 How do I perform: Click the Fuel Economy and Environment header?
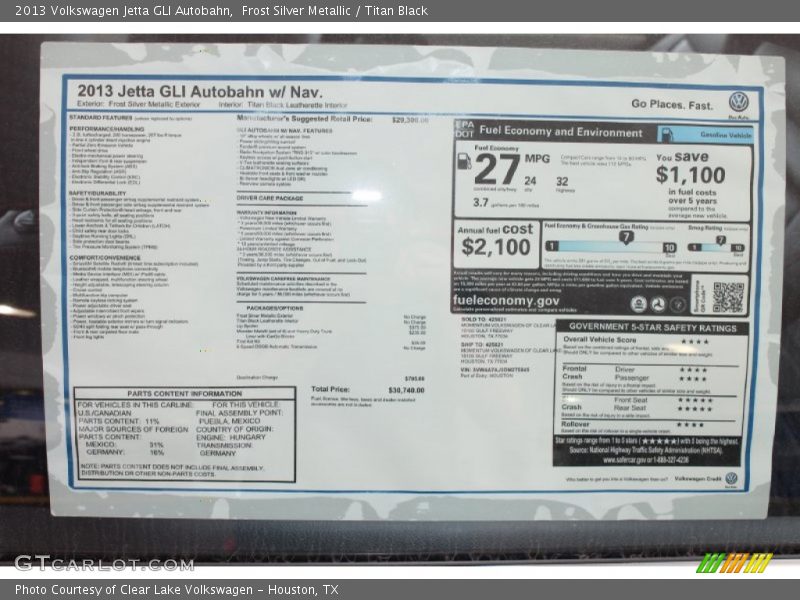pyautogui.click(x=561, y=132)
